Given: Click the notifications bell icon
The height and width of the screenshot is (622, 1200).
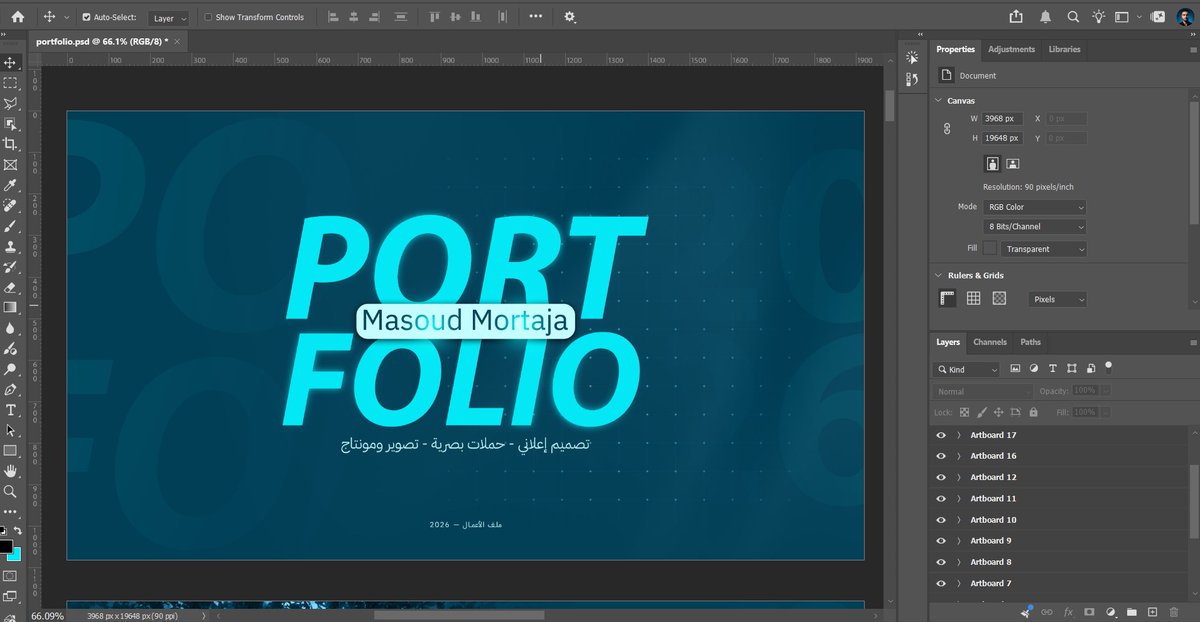Looking at the screenshot, I should click(x=1046, y=17).
